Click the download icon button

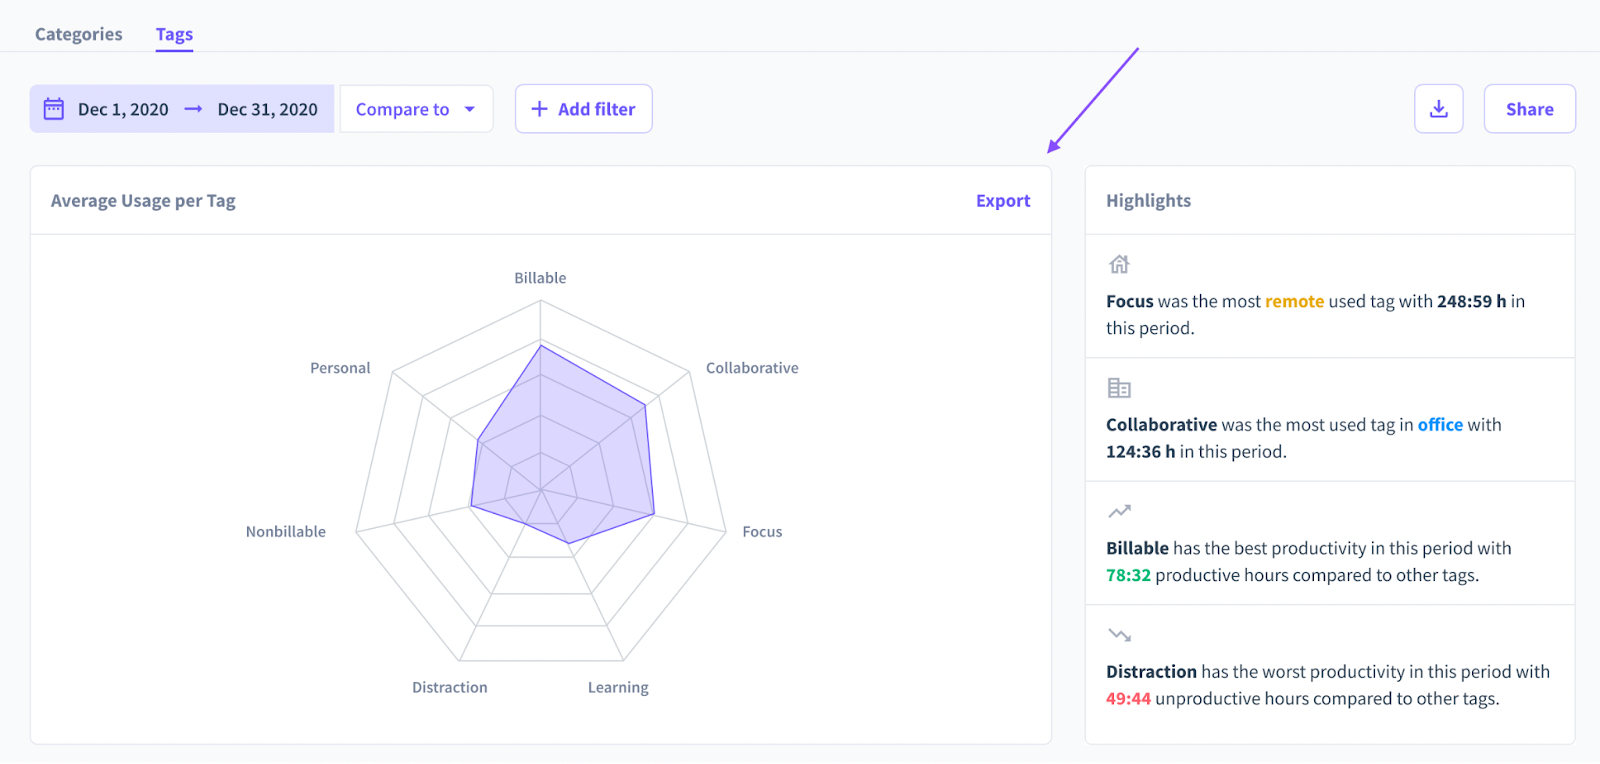(x=1438, y=109)
